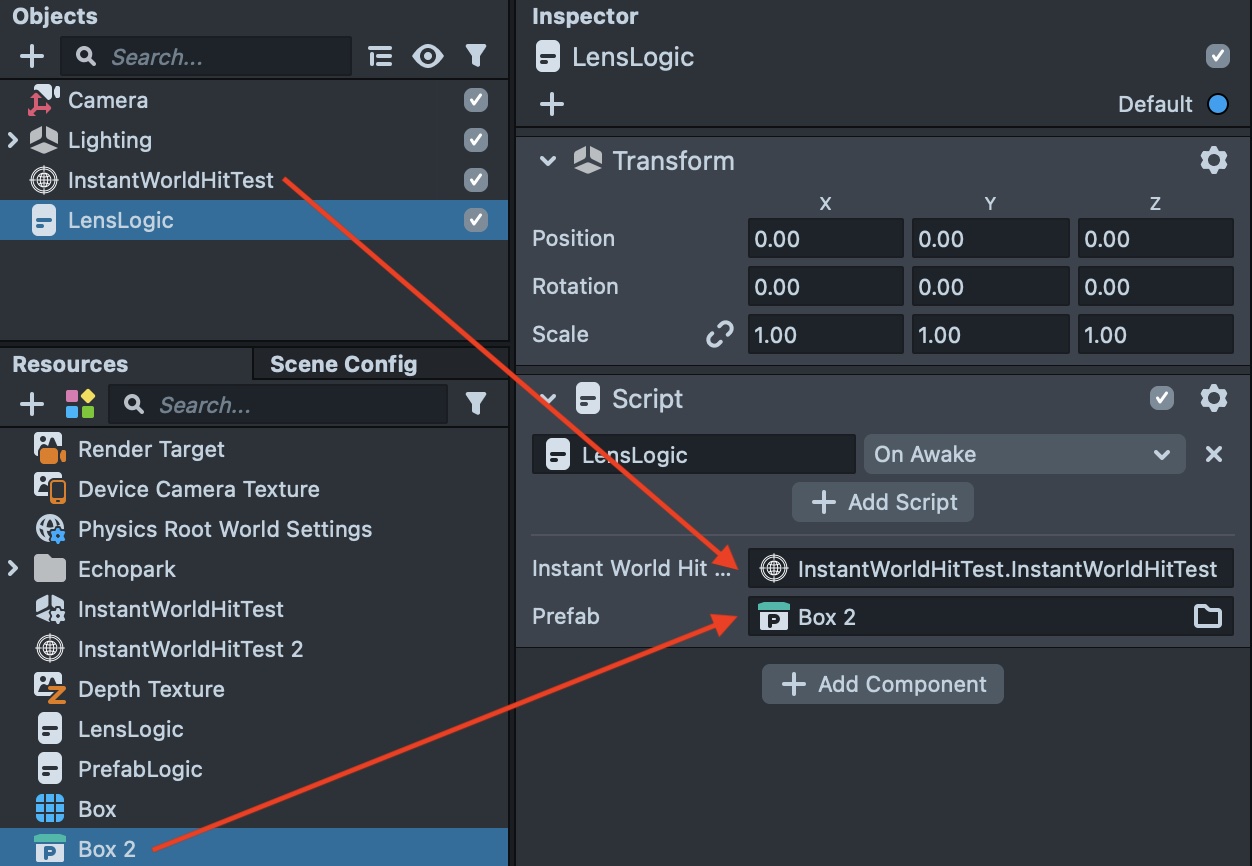Toggle InstantWorldHitTest object enabled checkbox
The image size is (1252, 866).
(x=476, y=180)
